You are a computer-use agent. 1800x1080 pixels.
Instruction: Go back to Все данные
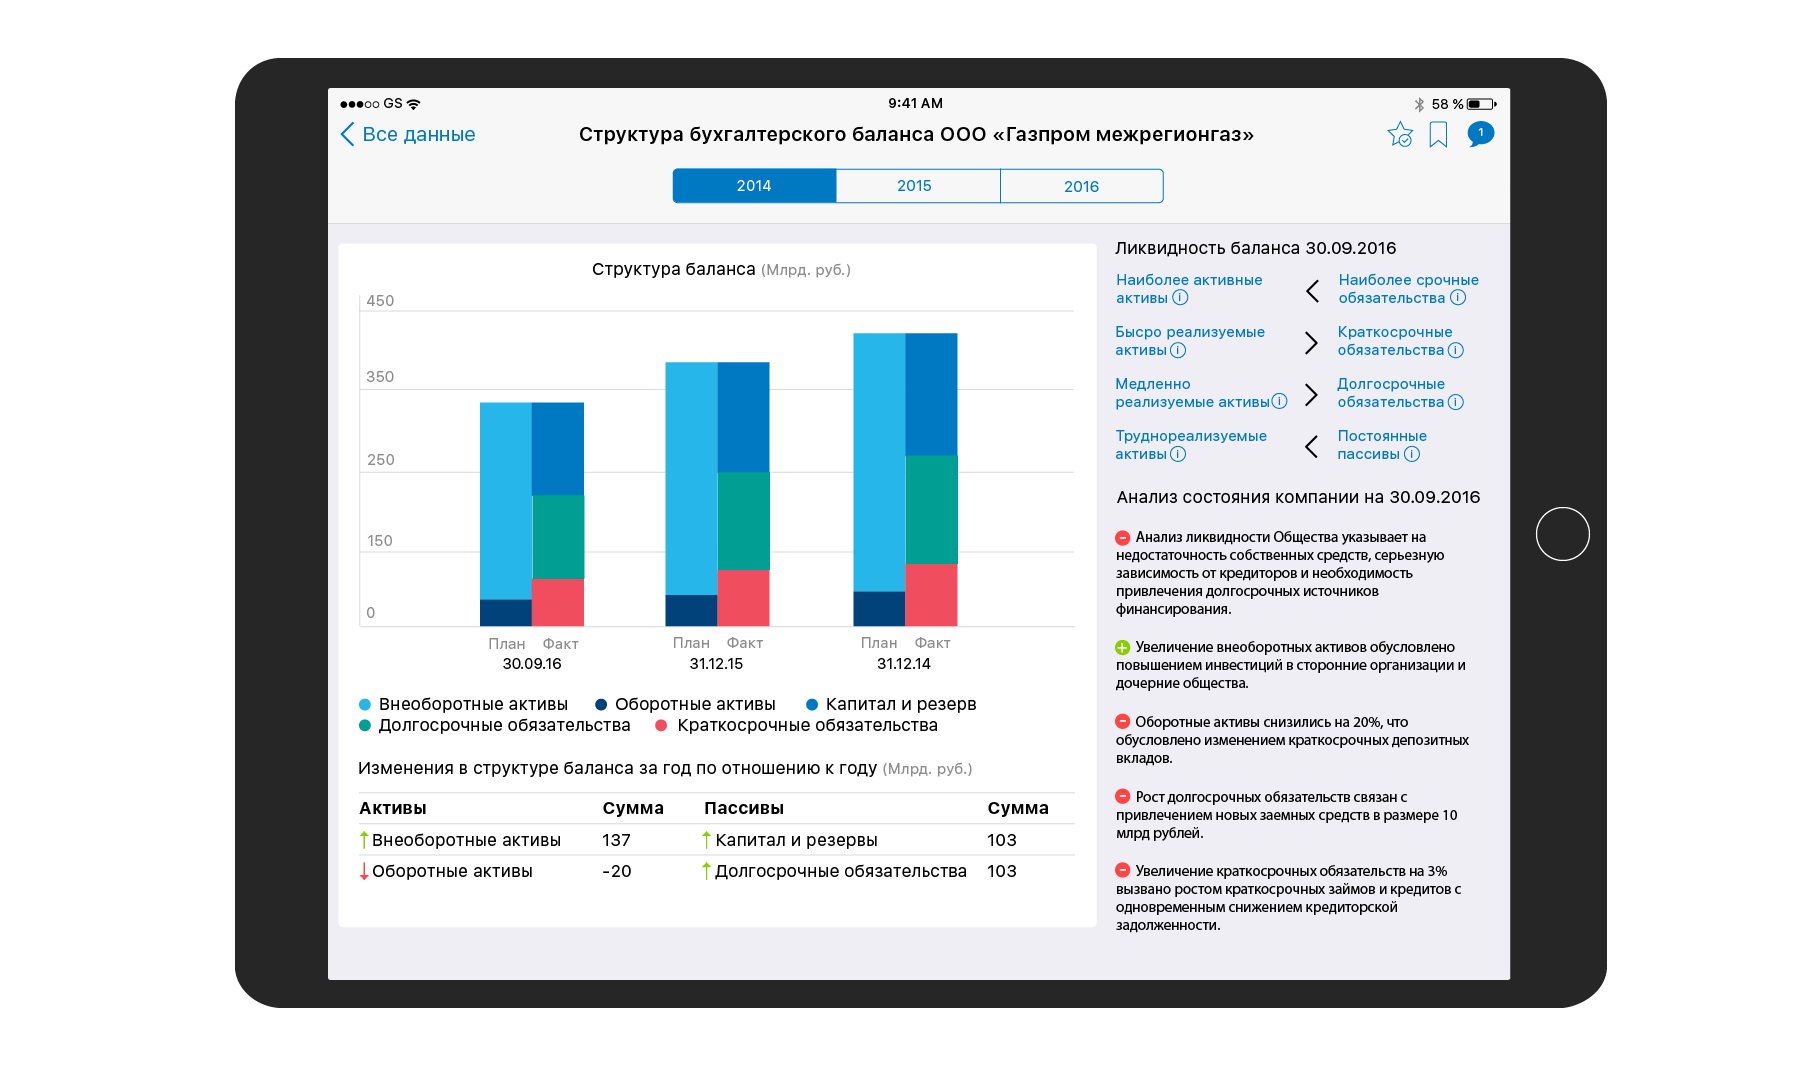pyautogui.click(x=408, y=135)
